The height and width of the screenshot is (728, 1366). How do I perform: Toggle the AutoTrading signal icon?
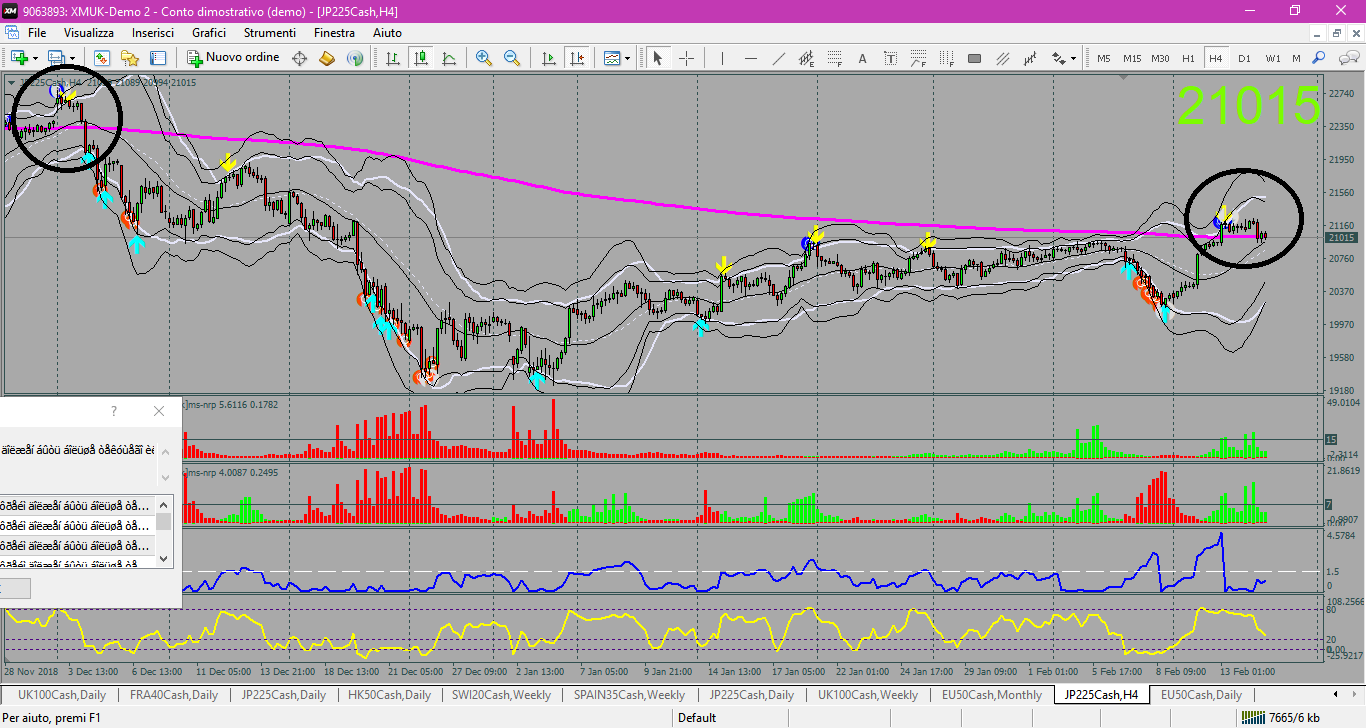click(354, 58)
